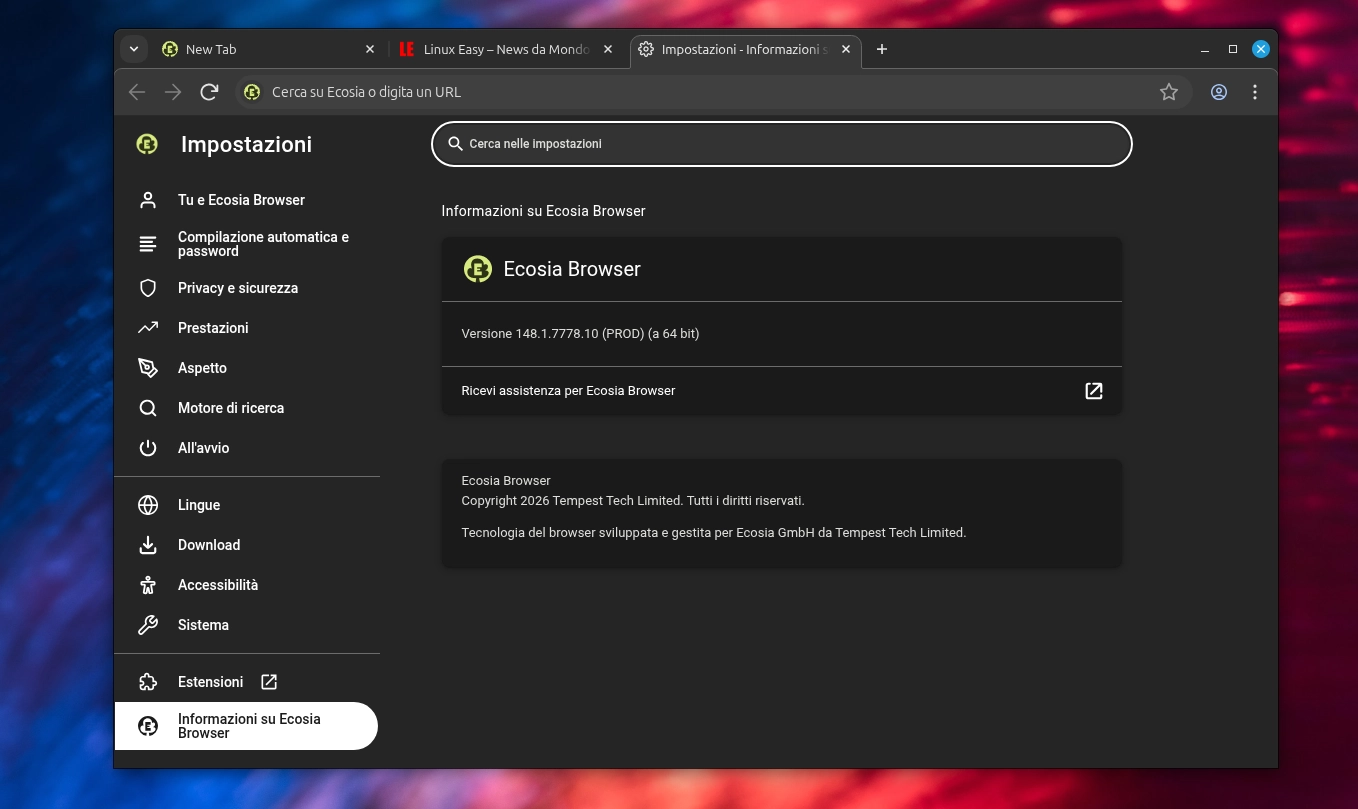Open Lingue settings
This screenshot has height=809, width=1358.
point(247,505)
